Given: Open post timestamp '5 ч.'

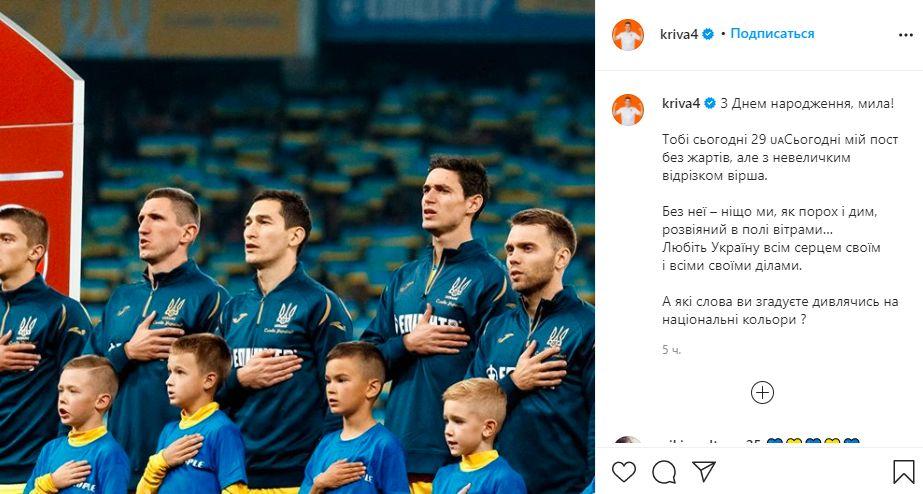Looking at the screenshot, I should coord(671,350).
